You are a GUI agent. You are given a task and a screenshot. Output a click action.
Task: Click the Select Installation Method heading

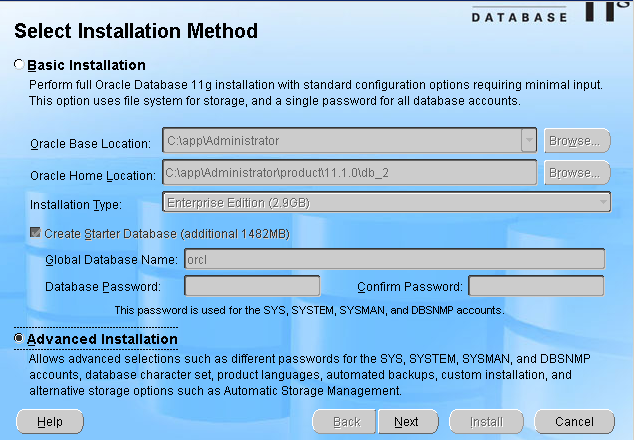[x=136, y=31]
